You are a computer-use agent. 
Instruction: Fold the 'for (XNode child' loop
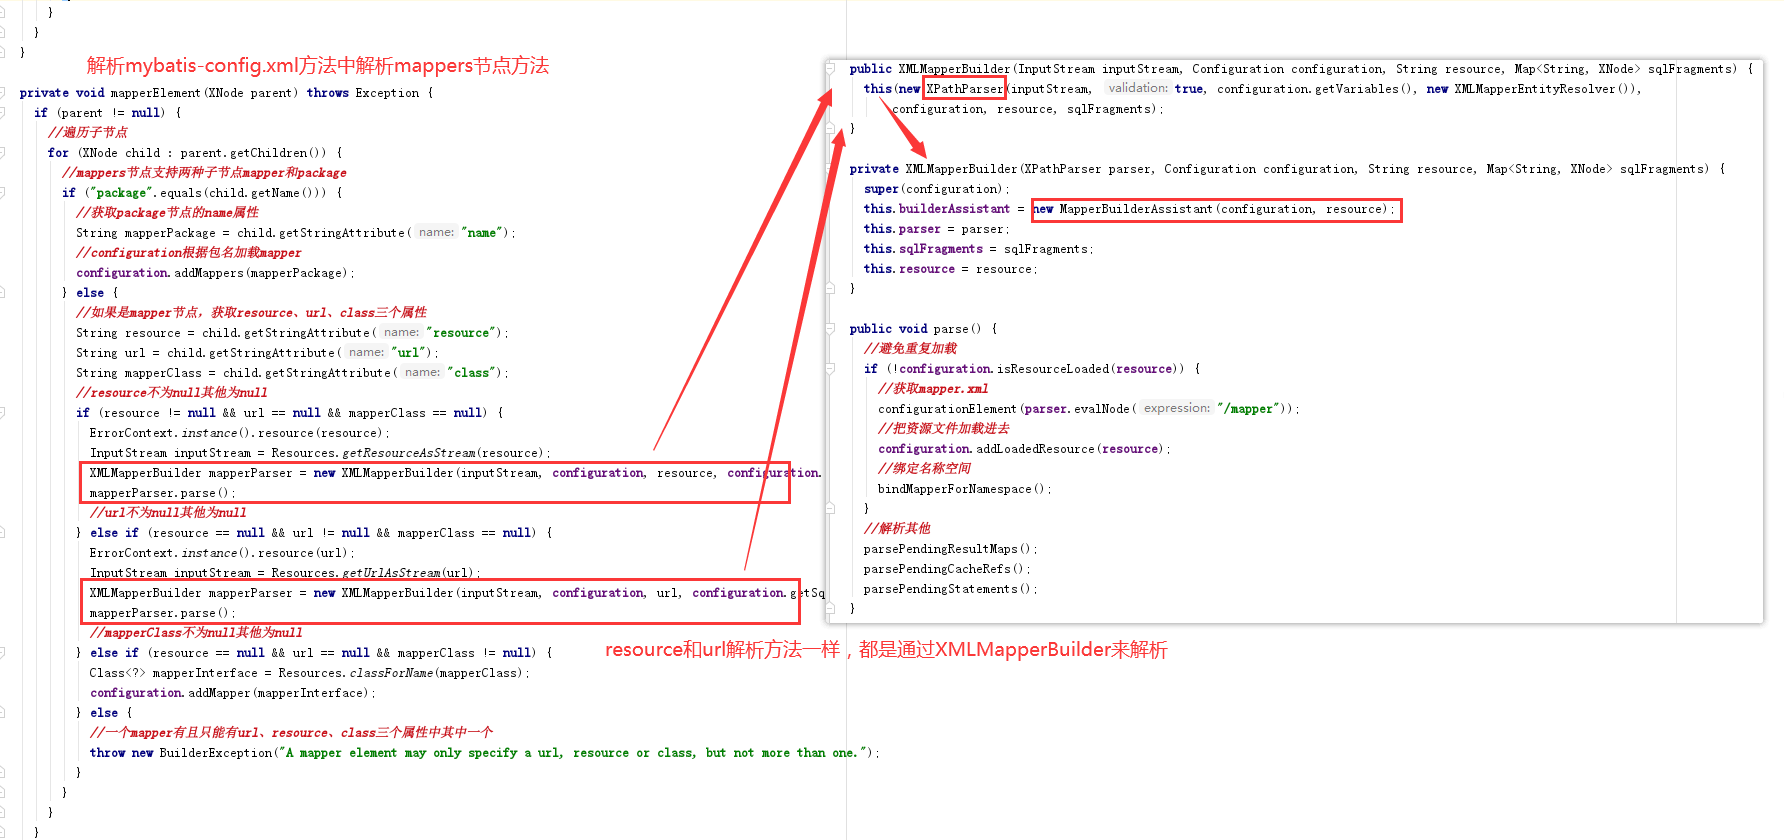(x=3, y=153)
